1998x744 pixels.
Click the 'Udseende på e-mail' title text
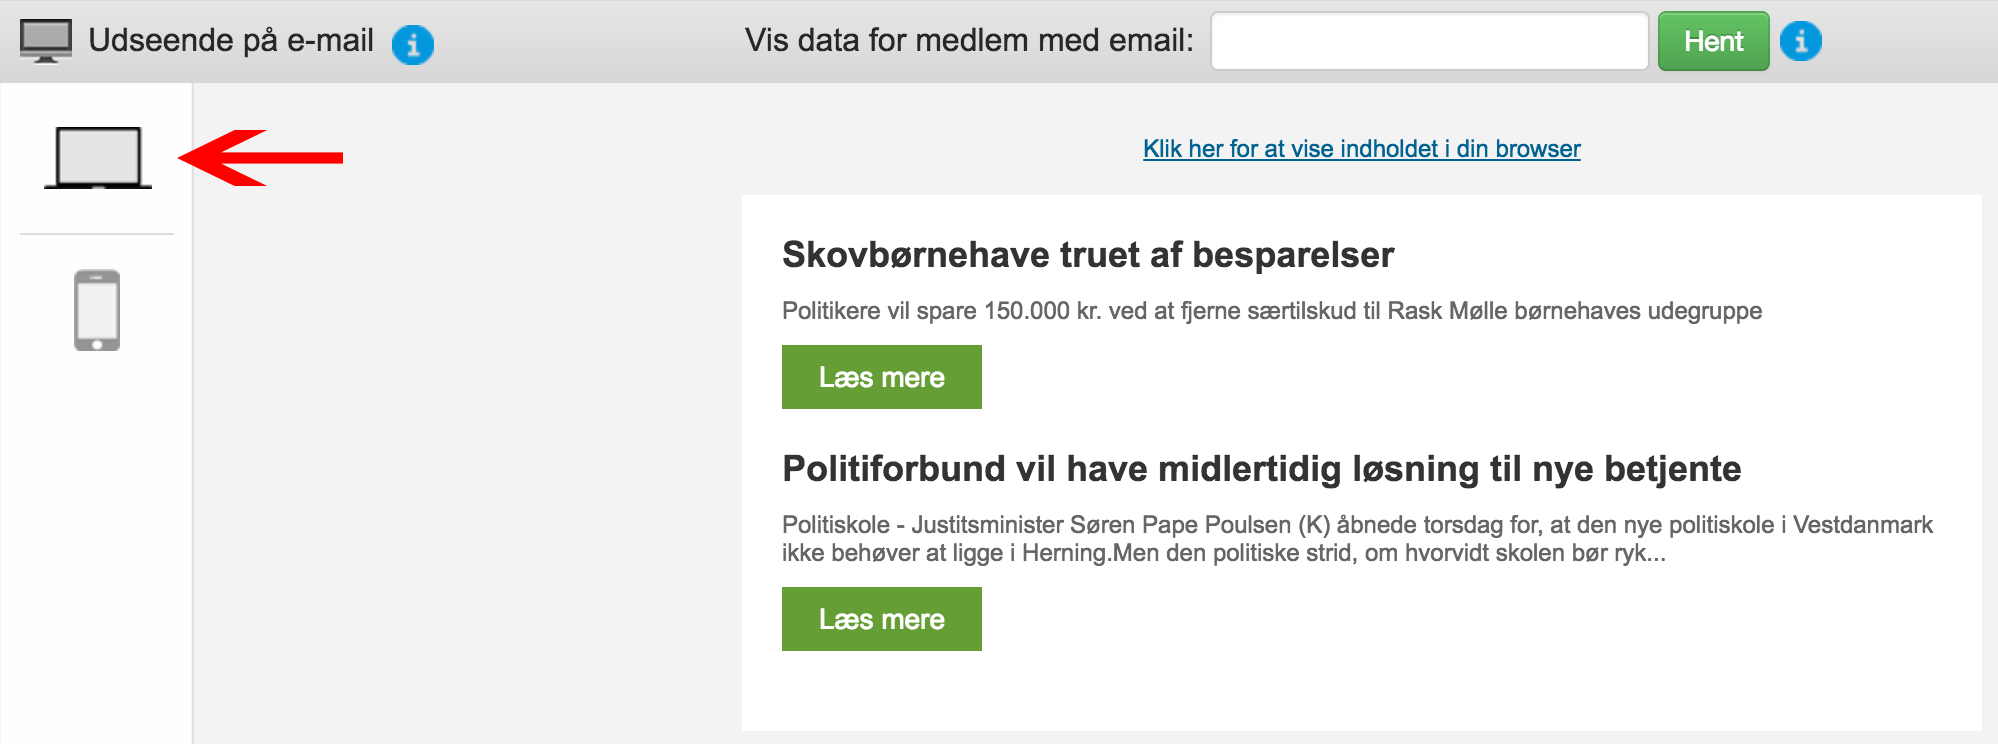tap(231, 41)
